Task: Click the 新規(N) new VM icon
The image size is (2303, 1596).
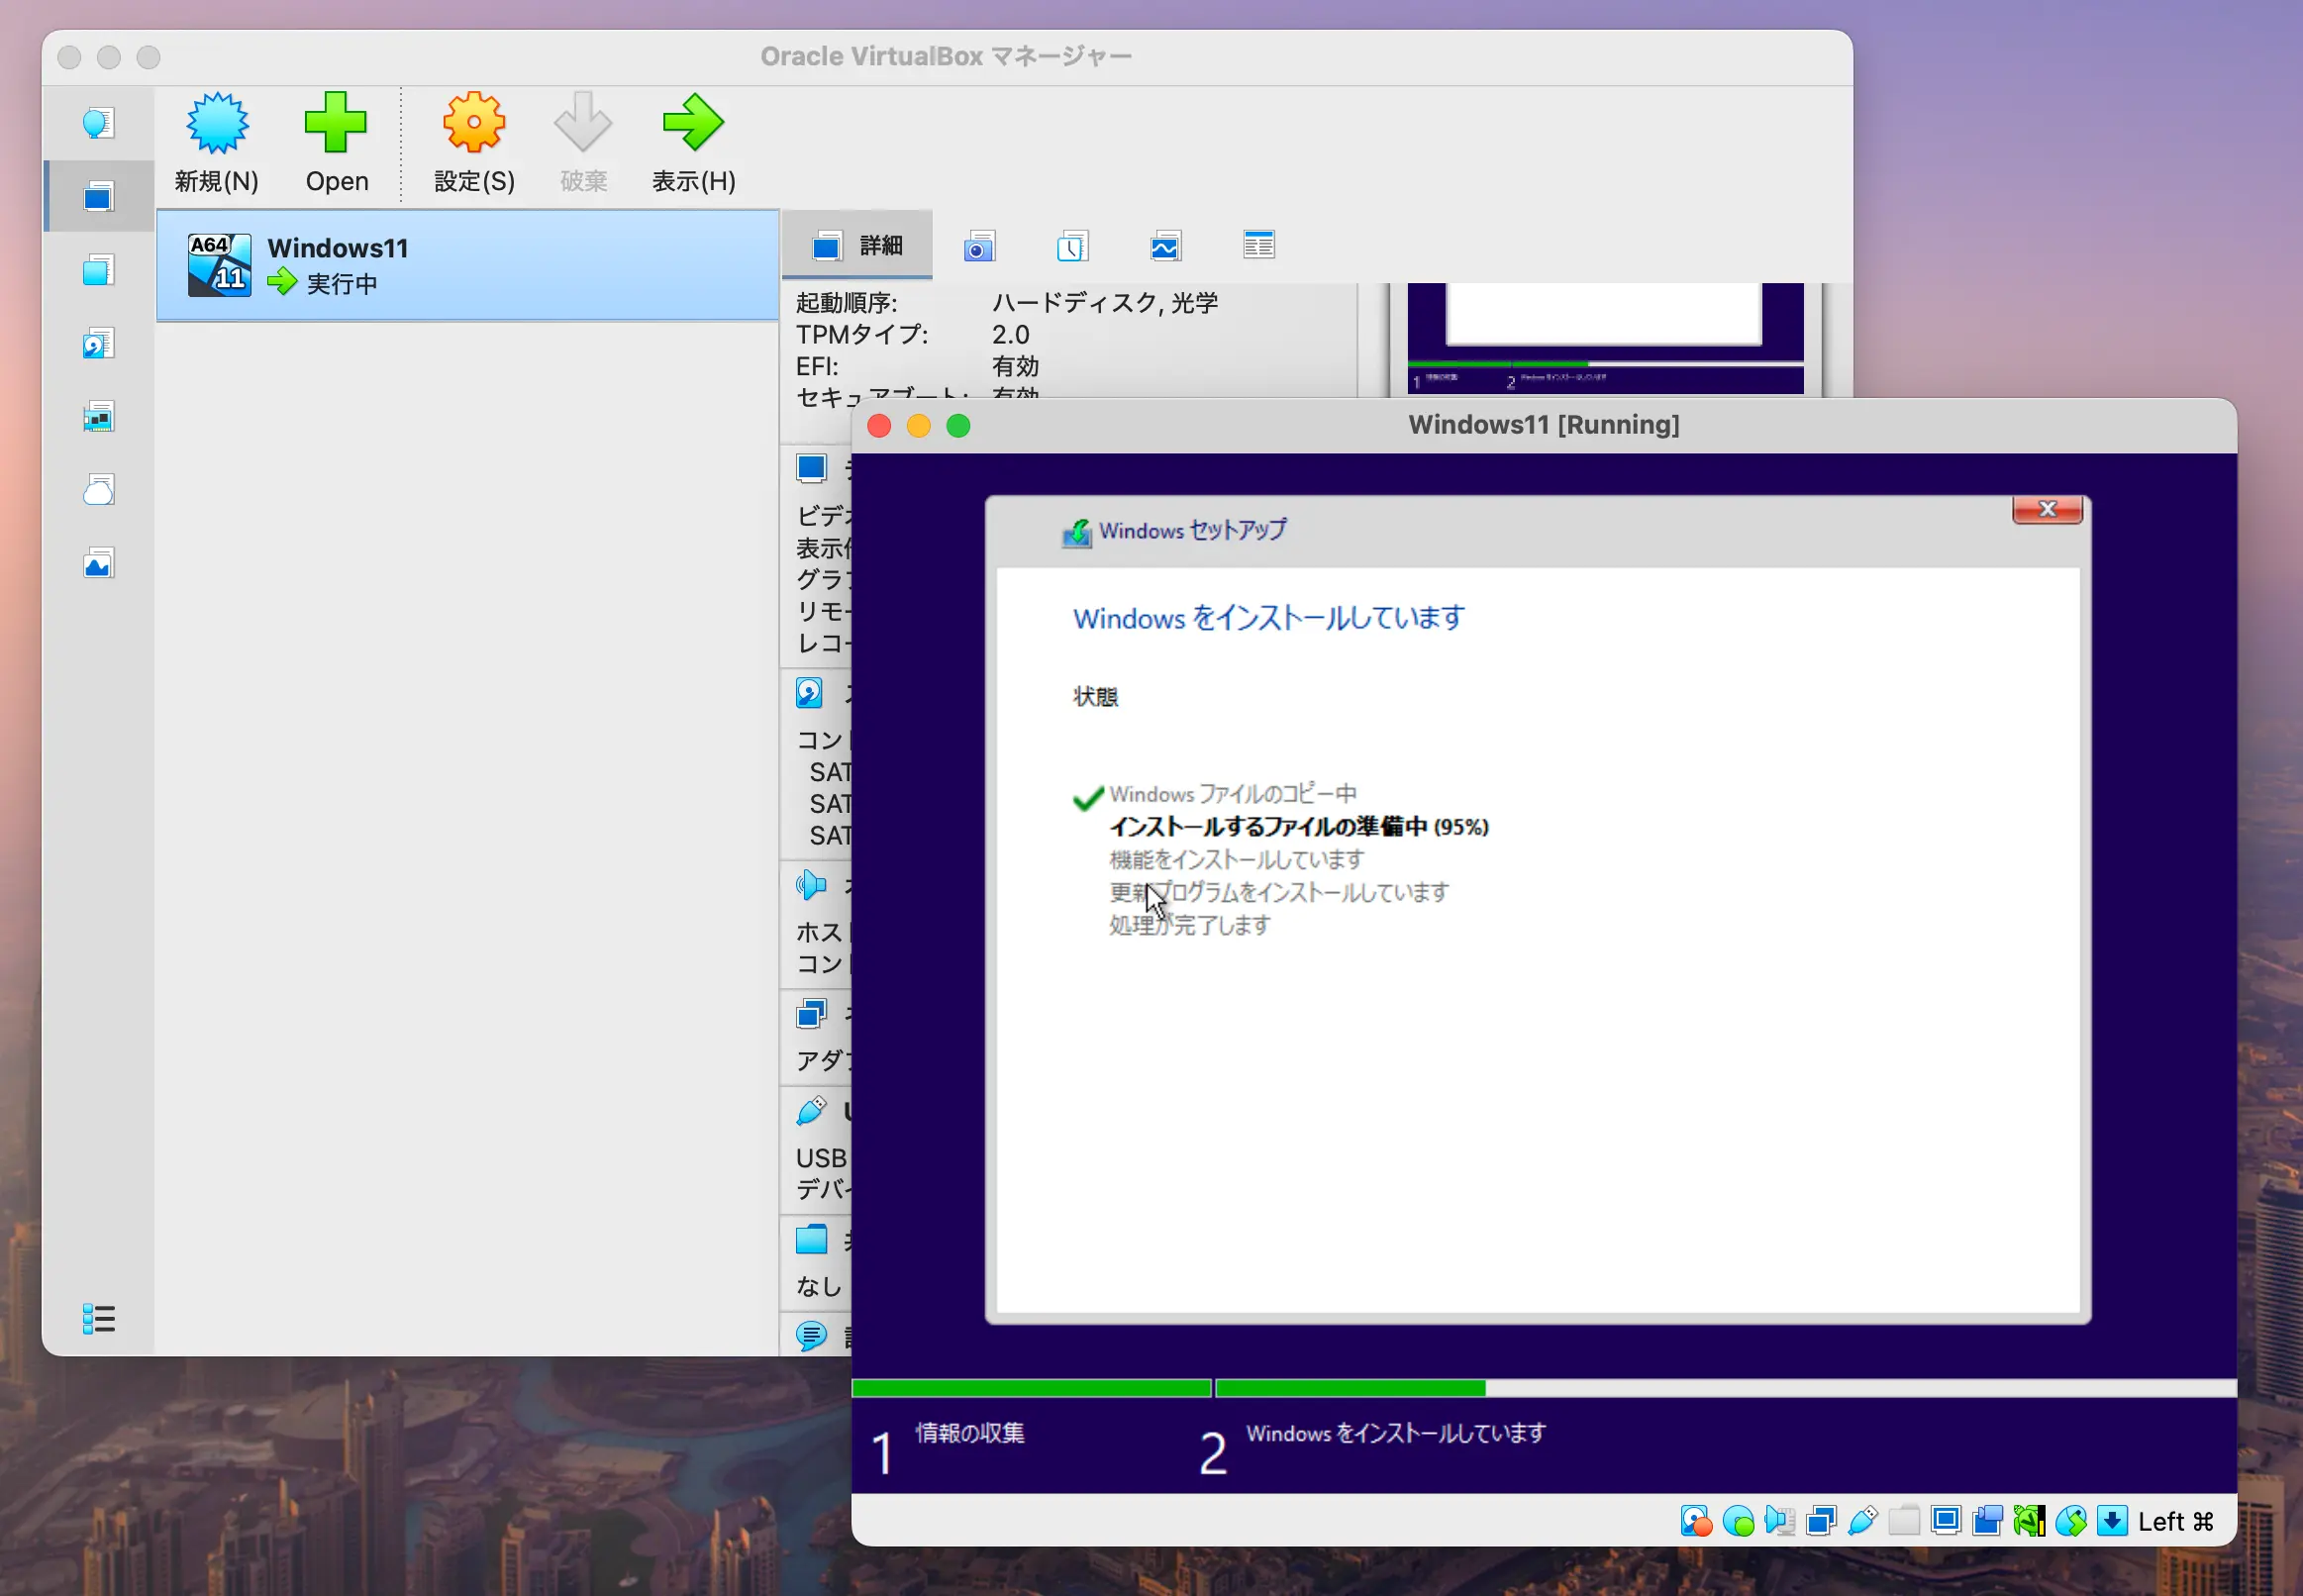Action: 217,124
